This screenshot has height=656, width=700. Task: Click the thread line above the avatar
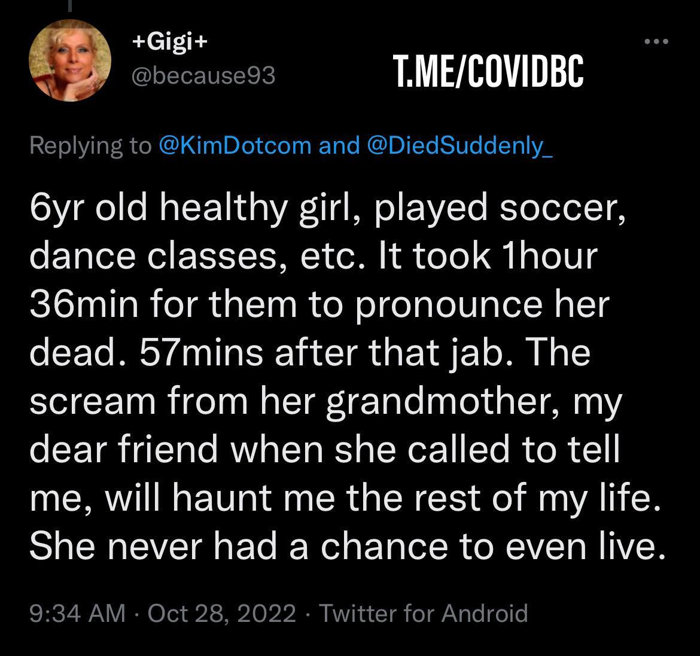coord(70,6)
